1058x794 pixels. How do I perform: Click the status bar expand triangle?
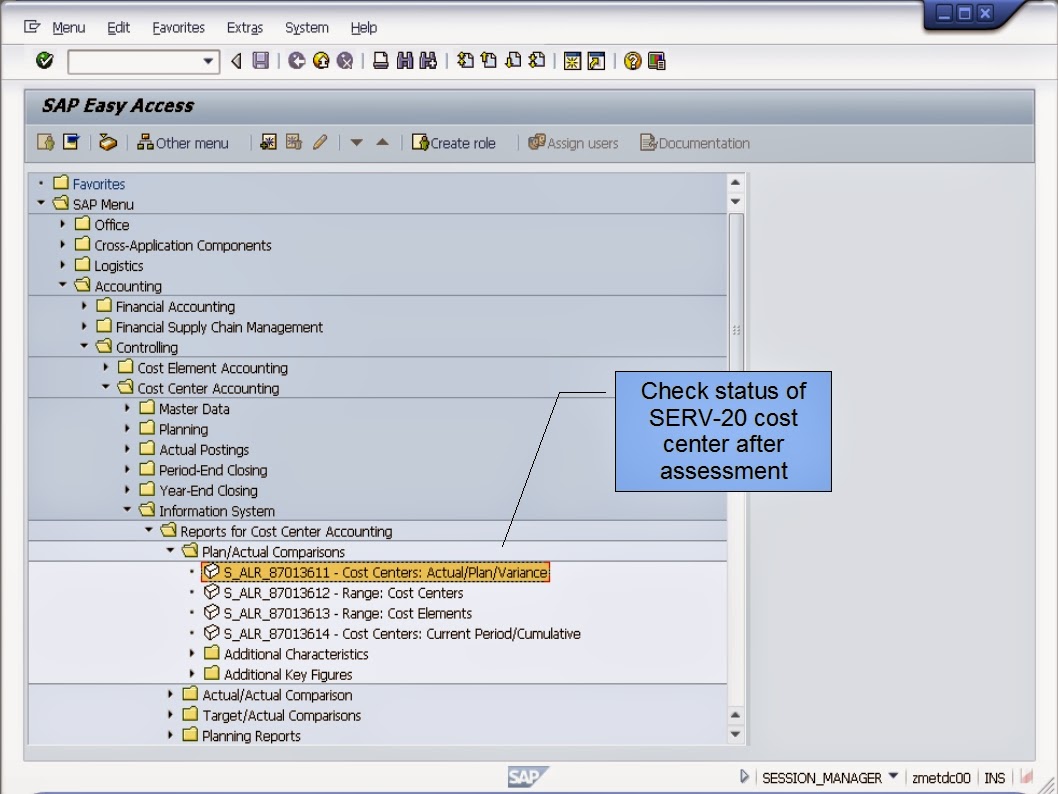744,776
